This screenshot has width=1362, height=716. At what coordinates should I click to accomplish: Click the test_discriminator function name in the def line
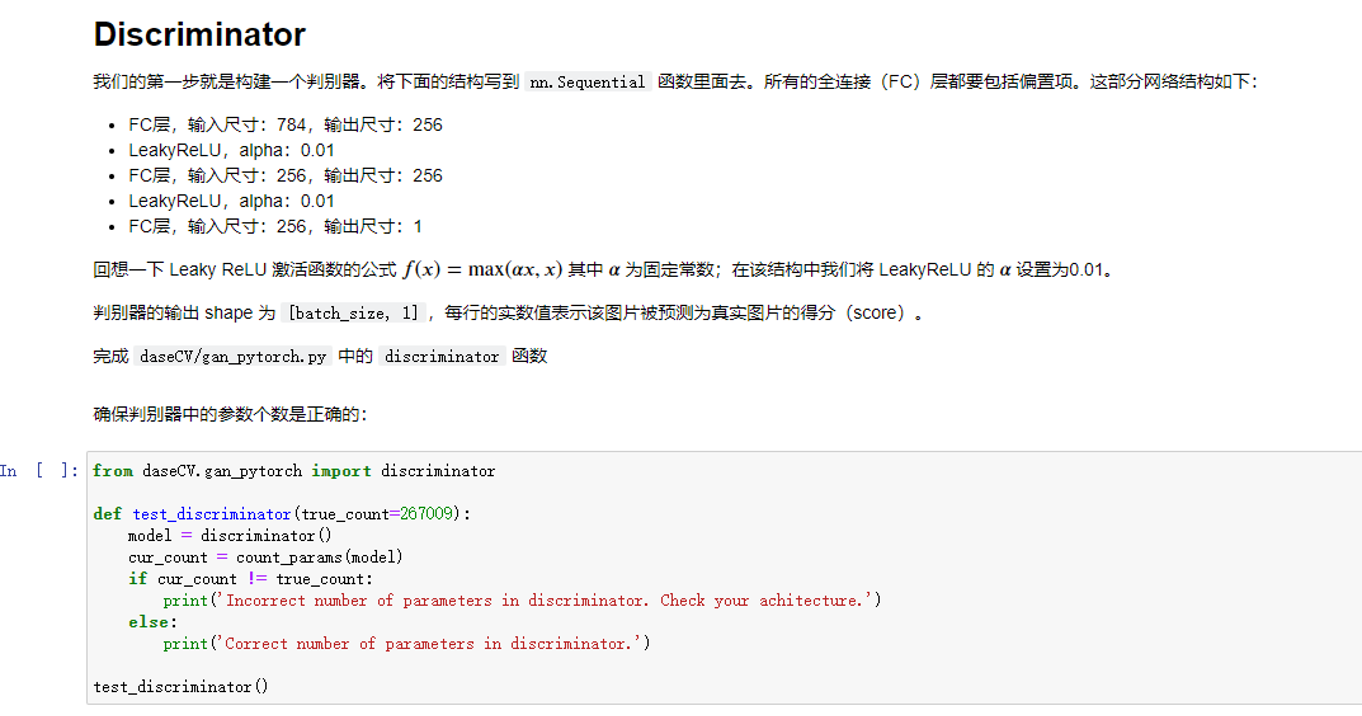coord(211,514)
